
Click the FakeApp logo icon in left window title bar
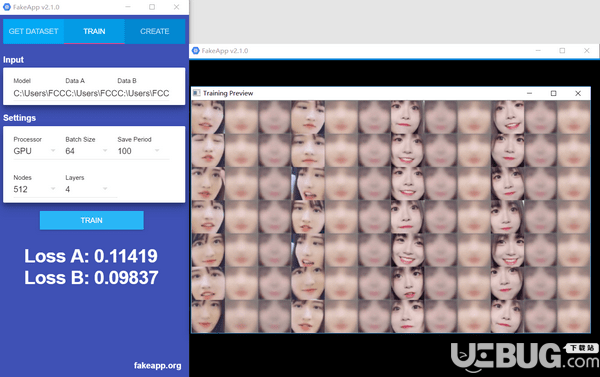(7, 7)
